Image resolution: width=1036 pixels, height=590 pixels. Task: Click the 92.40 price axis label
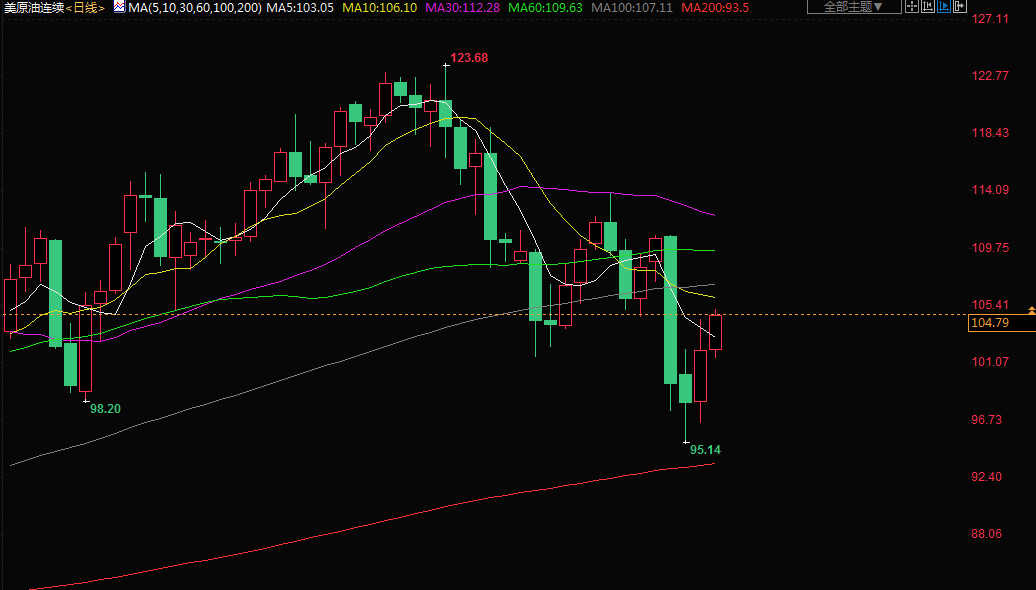[x=986, y=476]
